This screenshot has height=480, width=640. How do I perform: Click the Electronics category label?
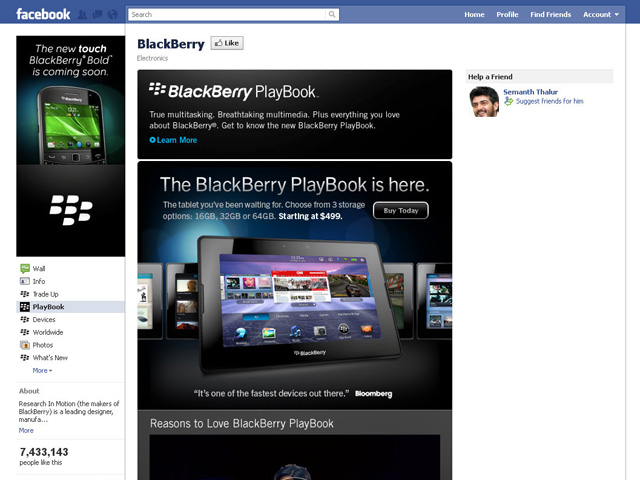point(152,58)
